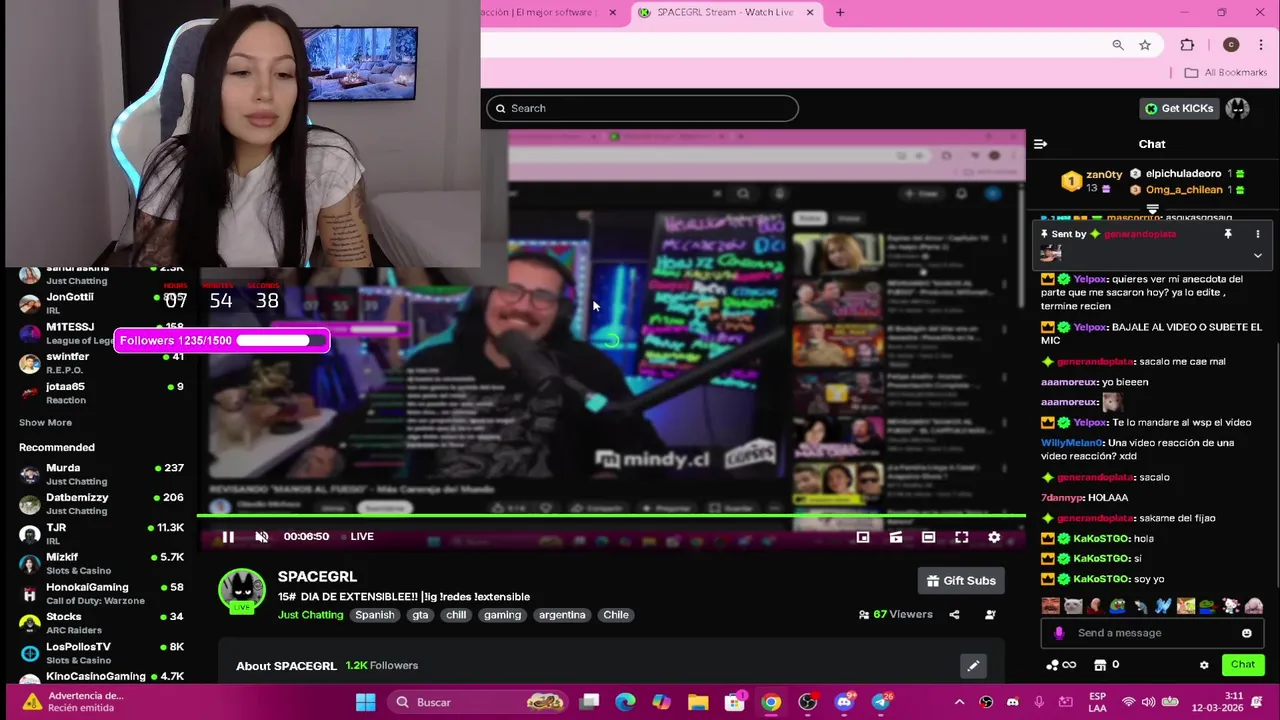Select the Just Chatting category link
1280x720 pixels.
pyautogui.click(x=310, y=615)
